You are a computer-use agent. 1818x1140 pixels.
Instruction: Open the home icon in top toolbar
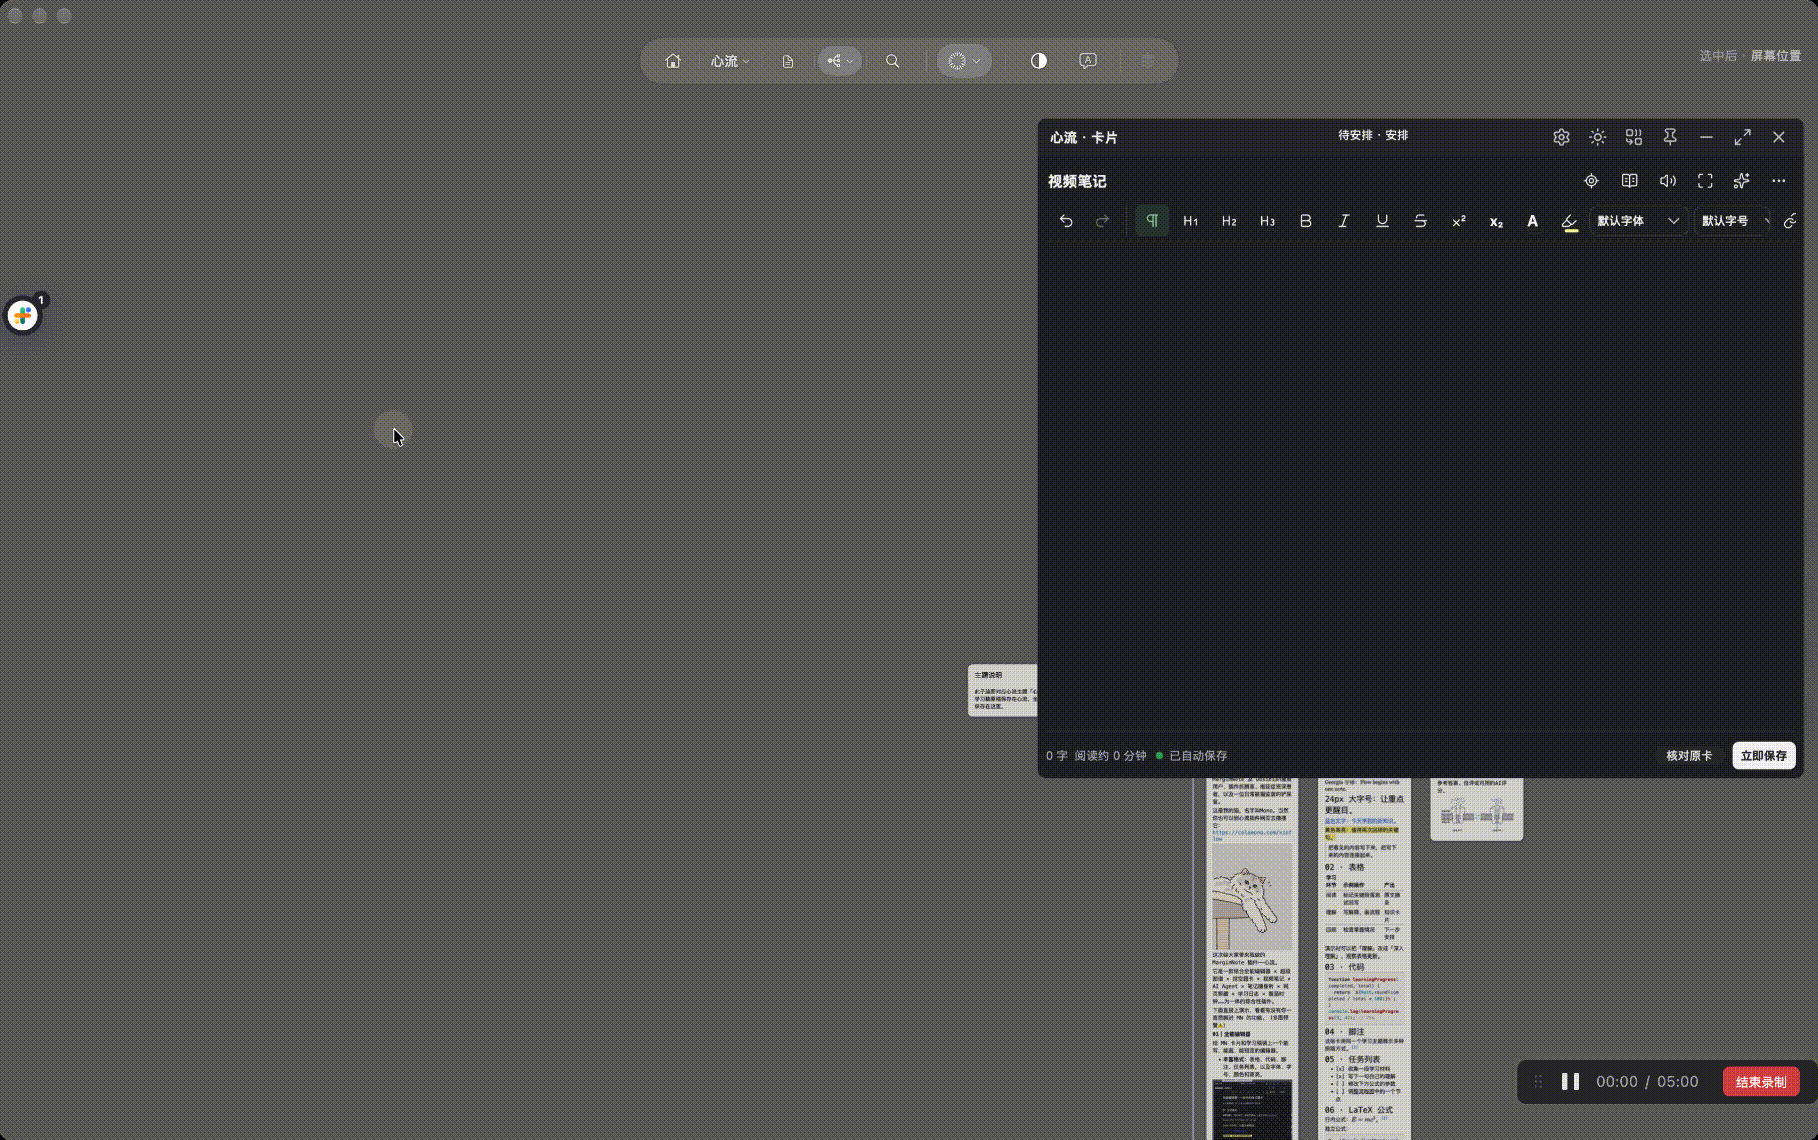pyautogui.click(x=673, y=61)
